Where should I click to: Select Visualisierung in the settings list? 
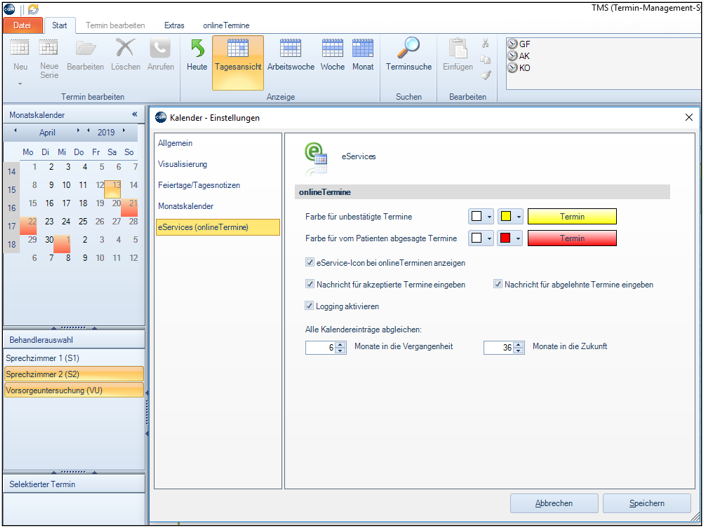click(x=183, y=164)
